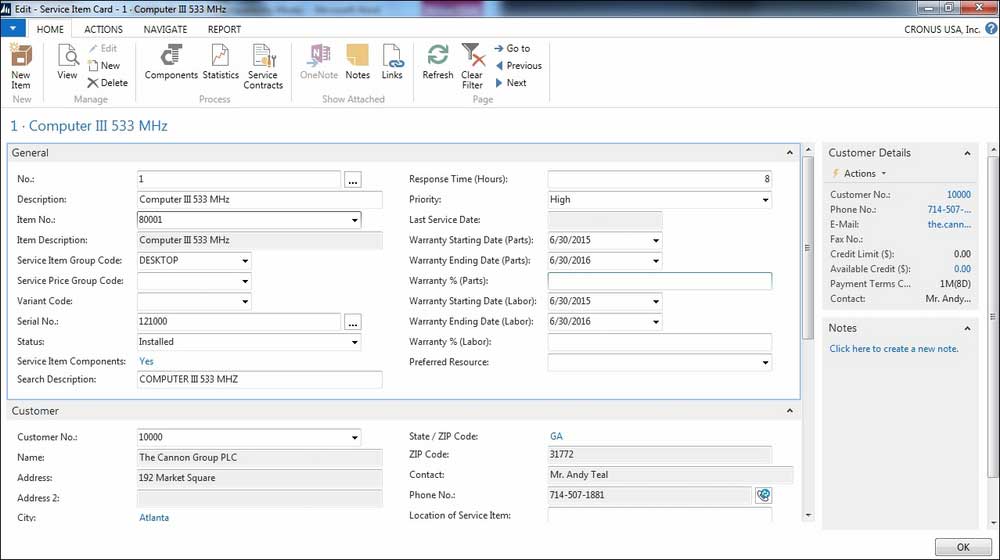Click the OneNote ribbon icon
This screenshot has width=1000, height=560.
point(319,62)
